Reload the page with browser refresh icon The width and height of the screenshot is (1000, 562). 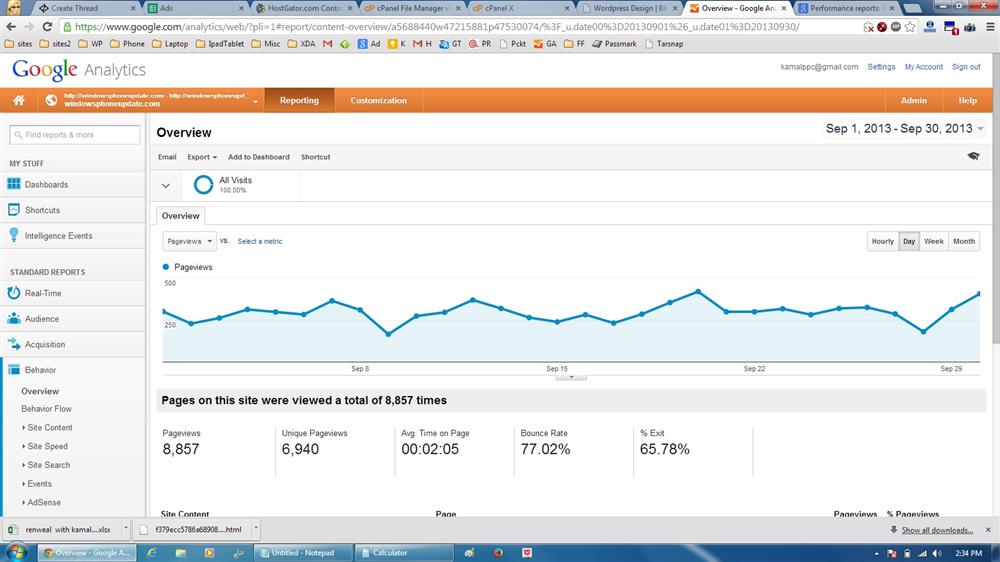click(47, 27)
